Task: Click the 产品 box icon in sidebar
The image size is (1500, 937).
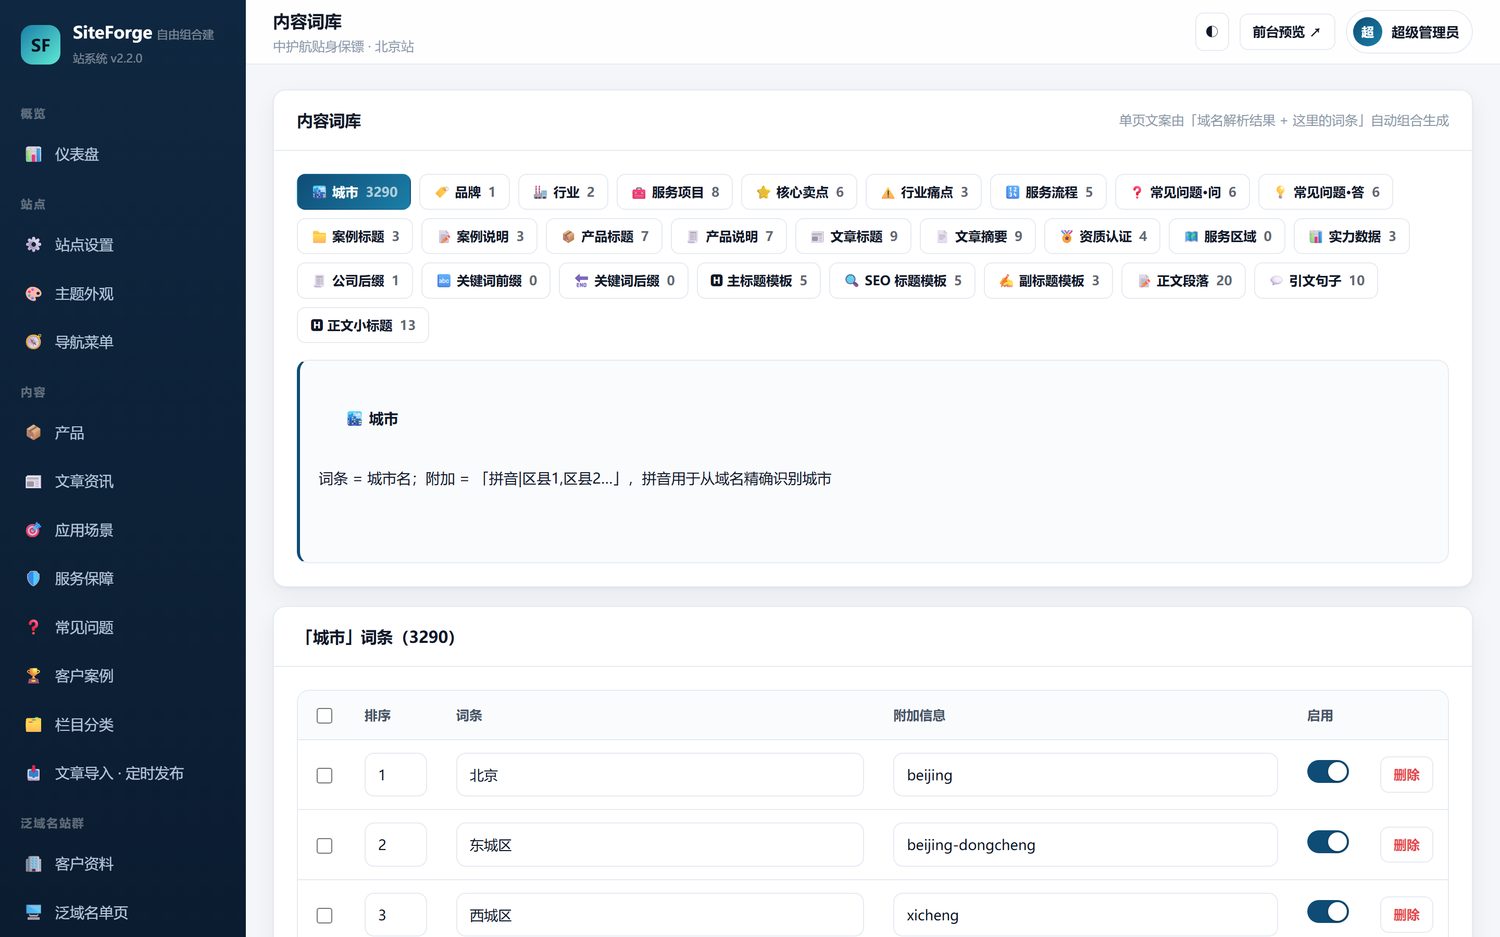Action: tap(33, 433)
